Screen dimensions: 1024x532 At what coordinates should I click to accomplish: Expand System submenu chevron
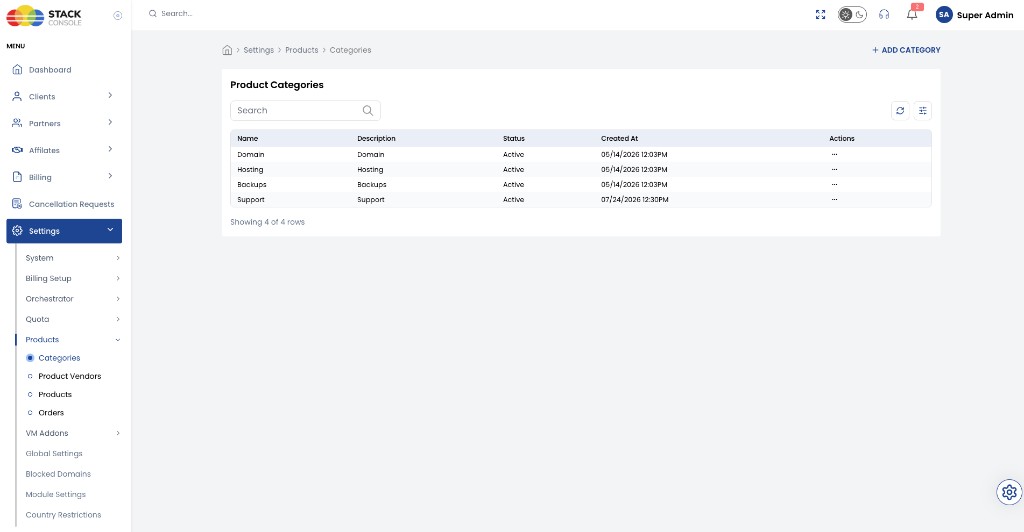[x=118, y=258]
